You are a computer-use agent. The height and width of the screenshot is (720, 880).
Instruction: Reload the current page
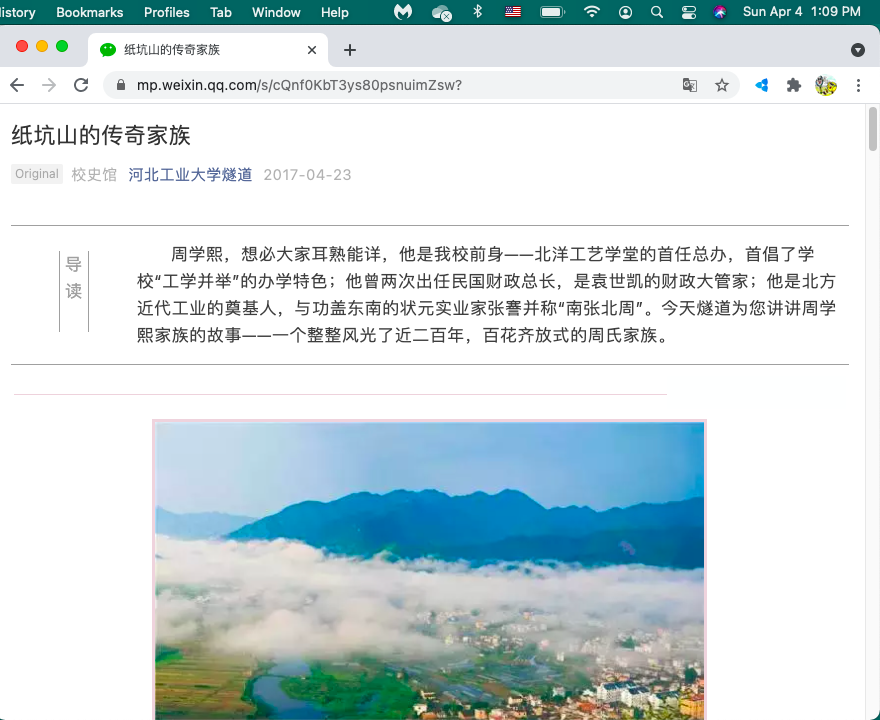tap(81, 85)
